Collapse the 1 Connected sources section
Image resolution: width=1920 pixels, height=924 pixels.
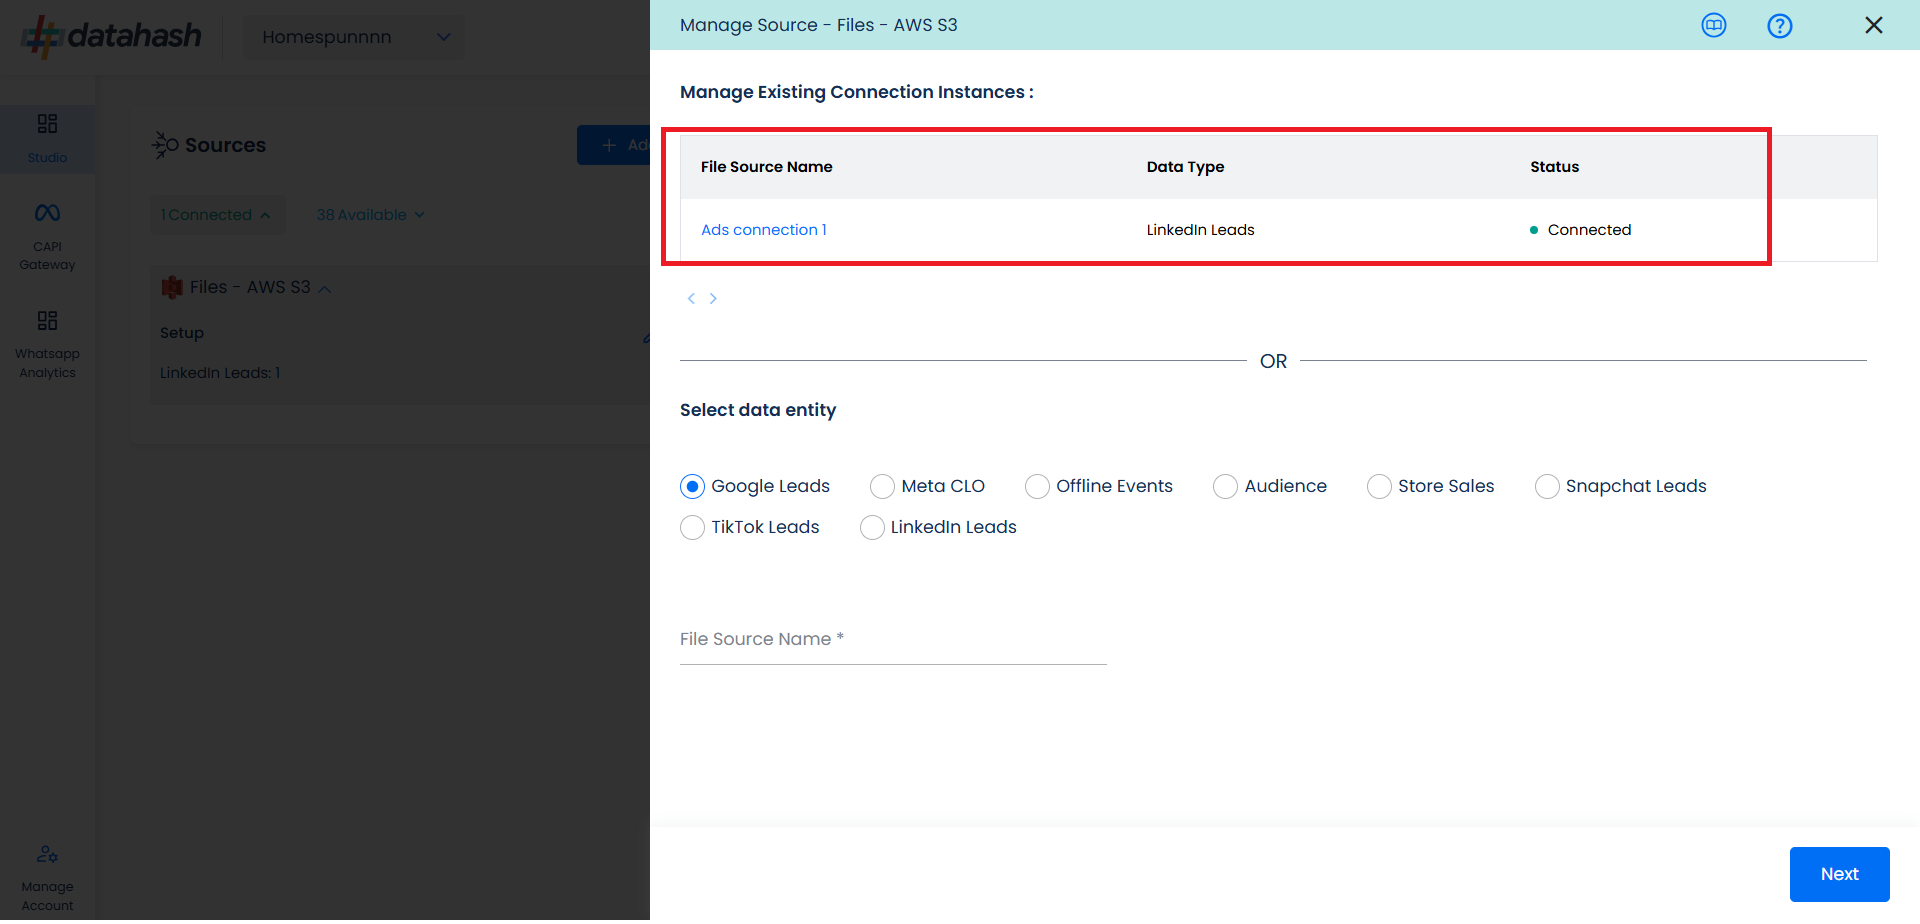[216, 215]
